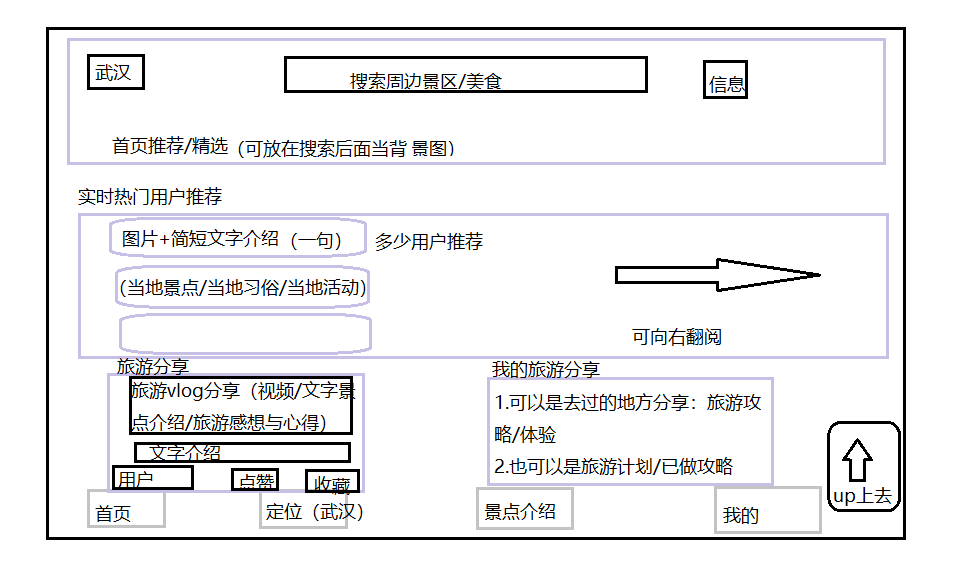953x570 pixels.
Task: Open the 信息 messages box
Action: (x=726, y=80)
